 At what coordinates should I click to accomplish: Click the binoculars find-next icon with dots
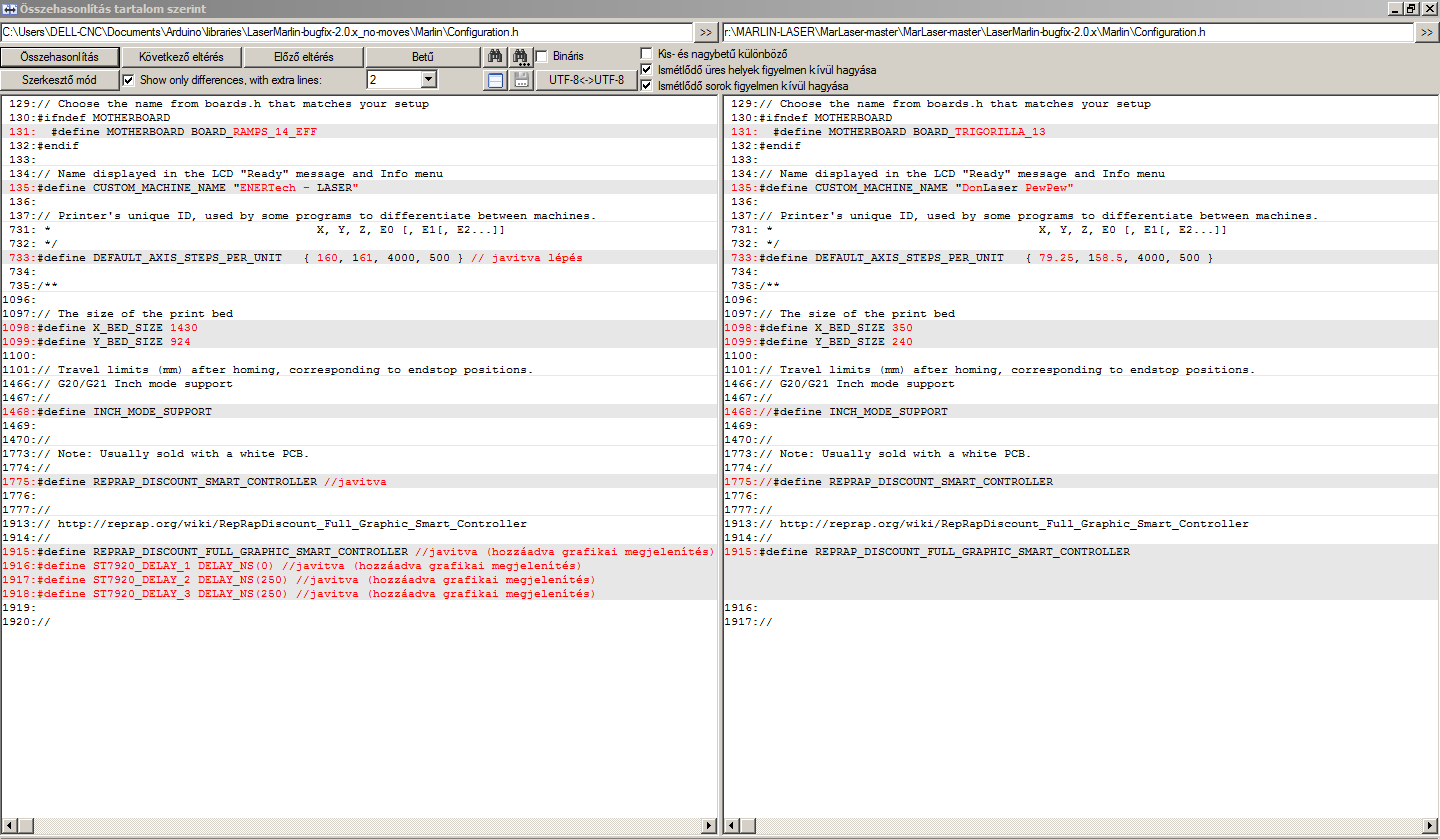(x=522, y=57)
